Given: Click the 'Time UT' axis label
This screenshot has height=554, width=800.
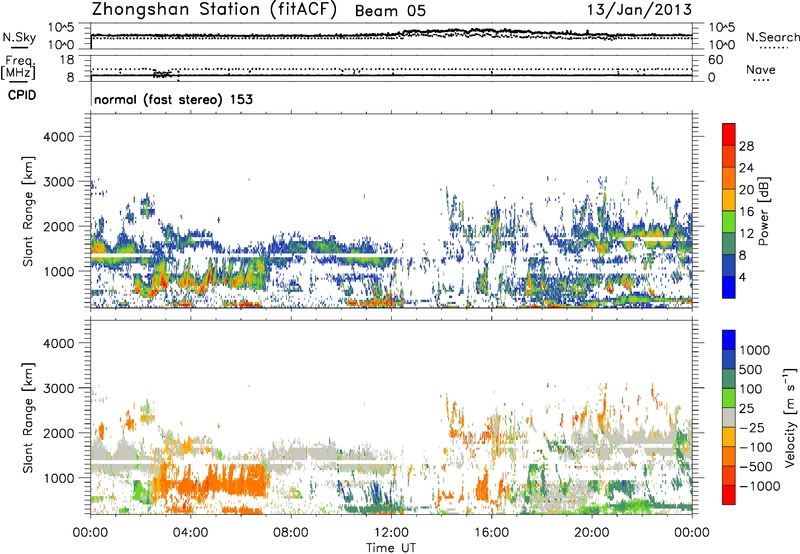Looking at the screenshot, I should tap(391, 547).
